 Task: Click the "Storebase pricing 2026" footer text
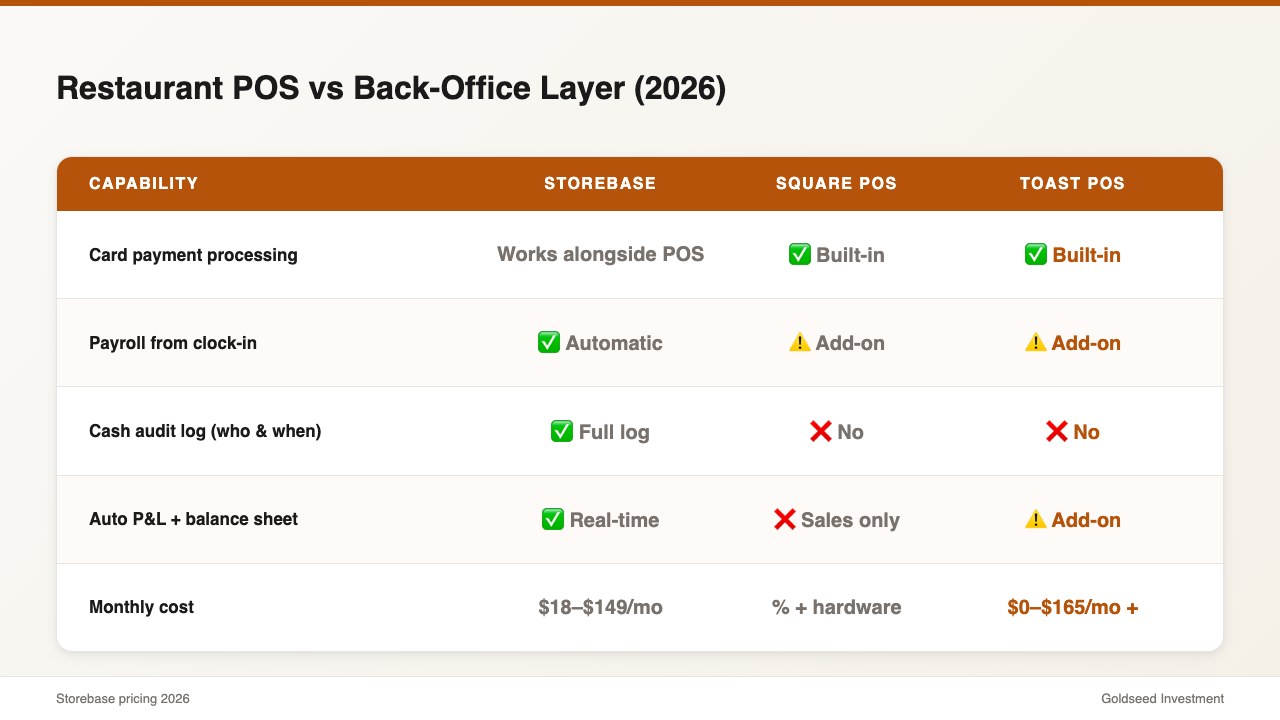click(x=123, y=699)
